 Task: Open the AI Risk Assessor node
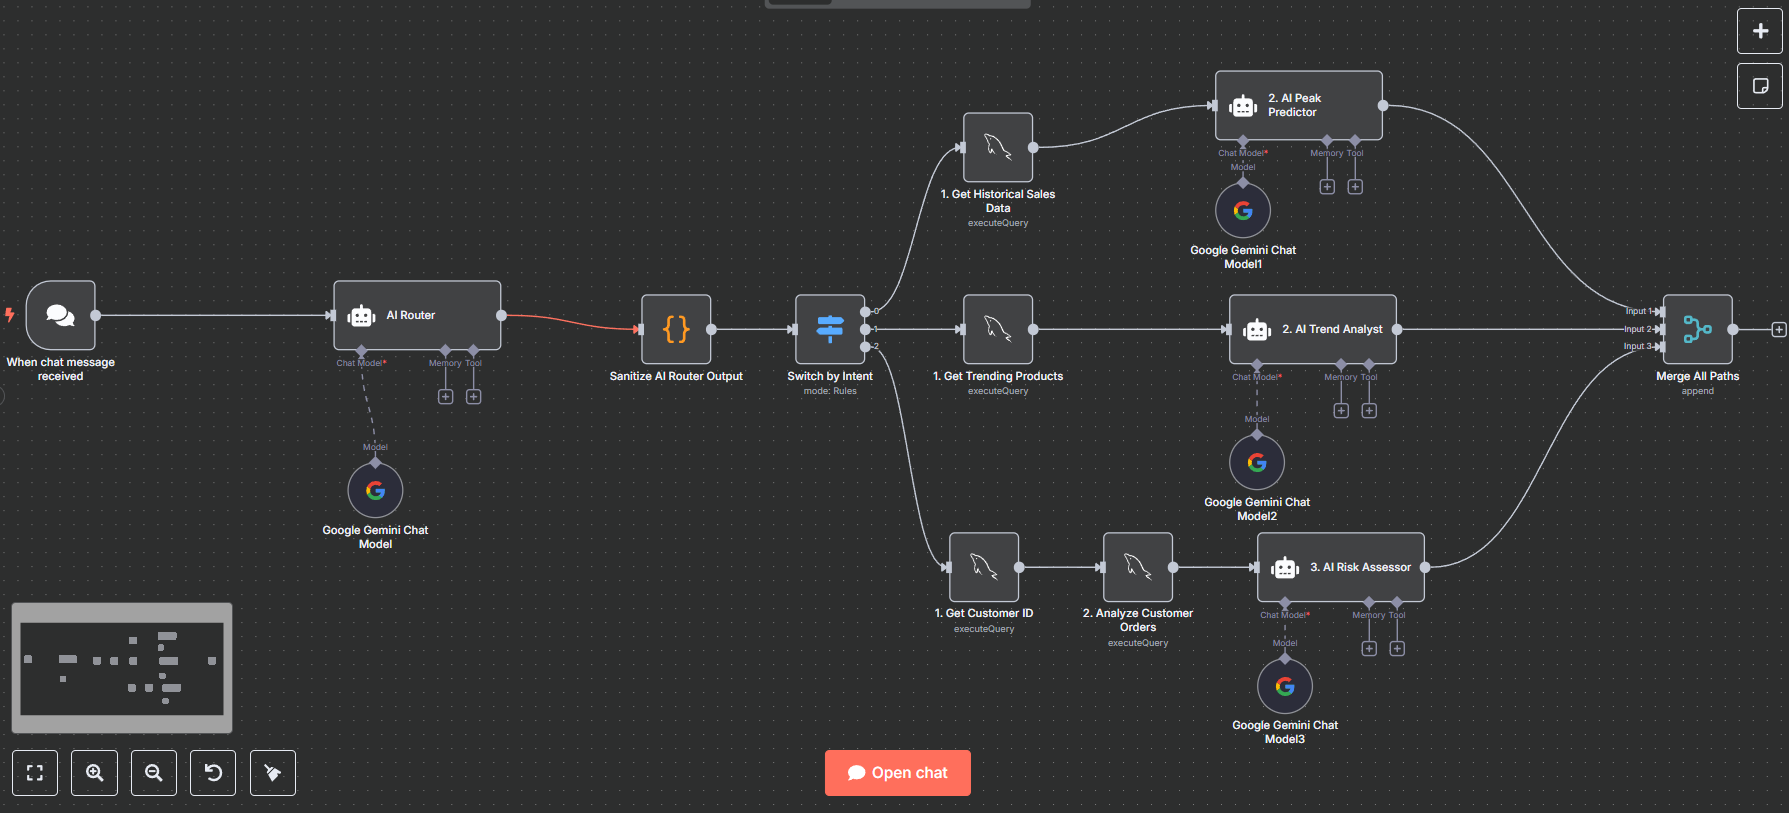(x=1341, y=567)
